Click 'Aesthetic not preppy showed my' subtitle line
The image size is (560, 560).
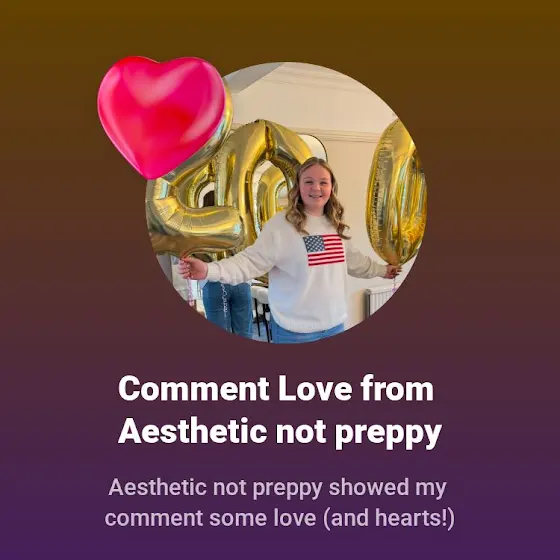pyautogui.click(x=278, y=488)
